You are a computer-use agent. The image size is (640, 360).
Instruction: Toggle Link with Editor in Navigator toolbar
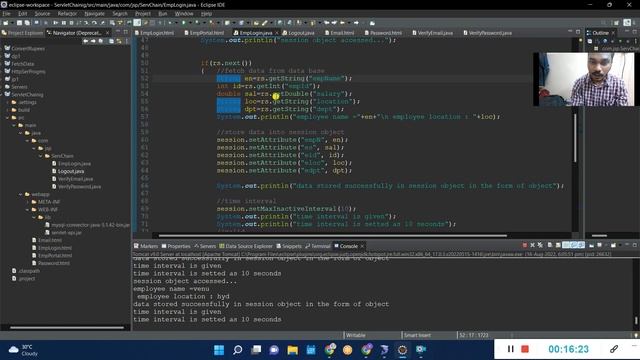click(x=119, y=41)
